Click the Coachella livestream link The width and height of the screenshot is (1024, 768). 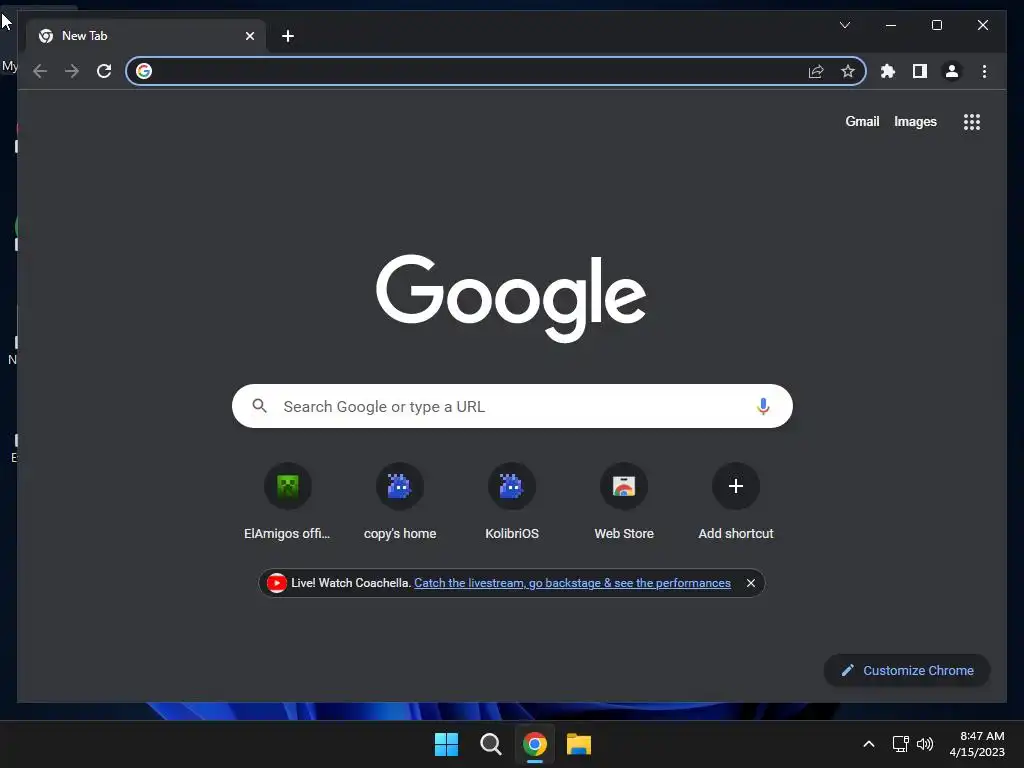pos(572,583)
